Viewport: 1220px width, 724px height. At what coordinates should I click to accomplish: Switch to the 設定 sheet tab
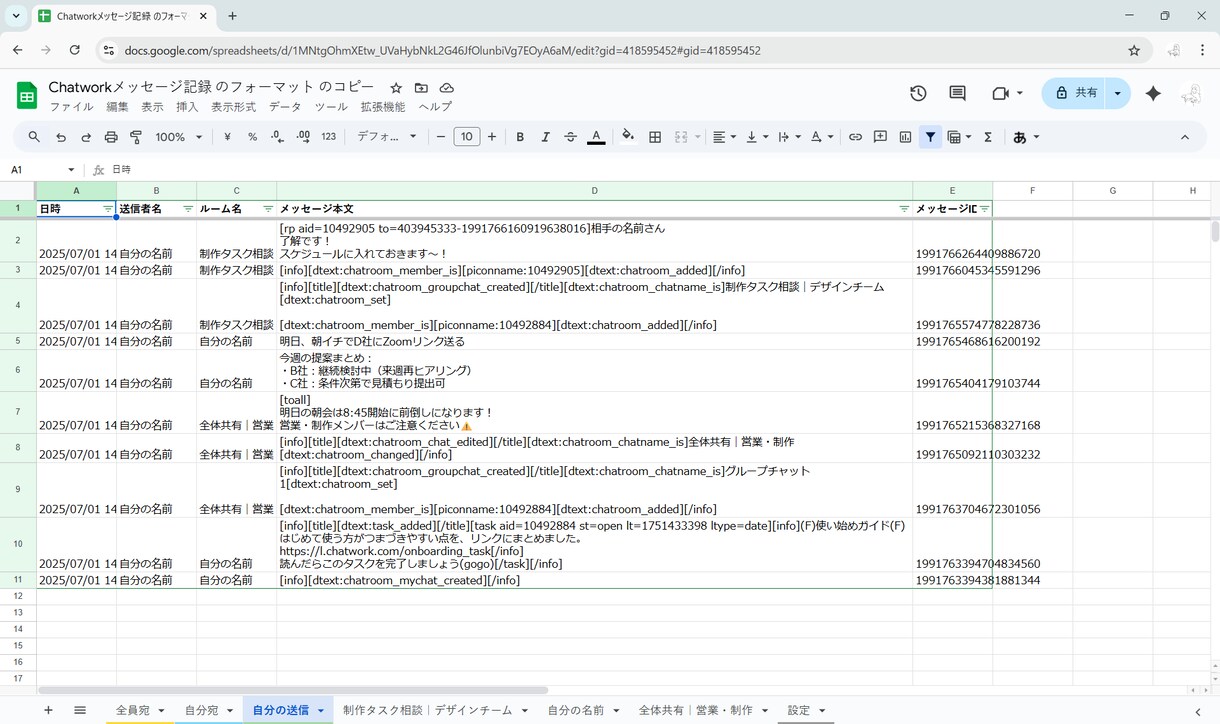click(x=799, y=710)
